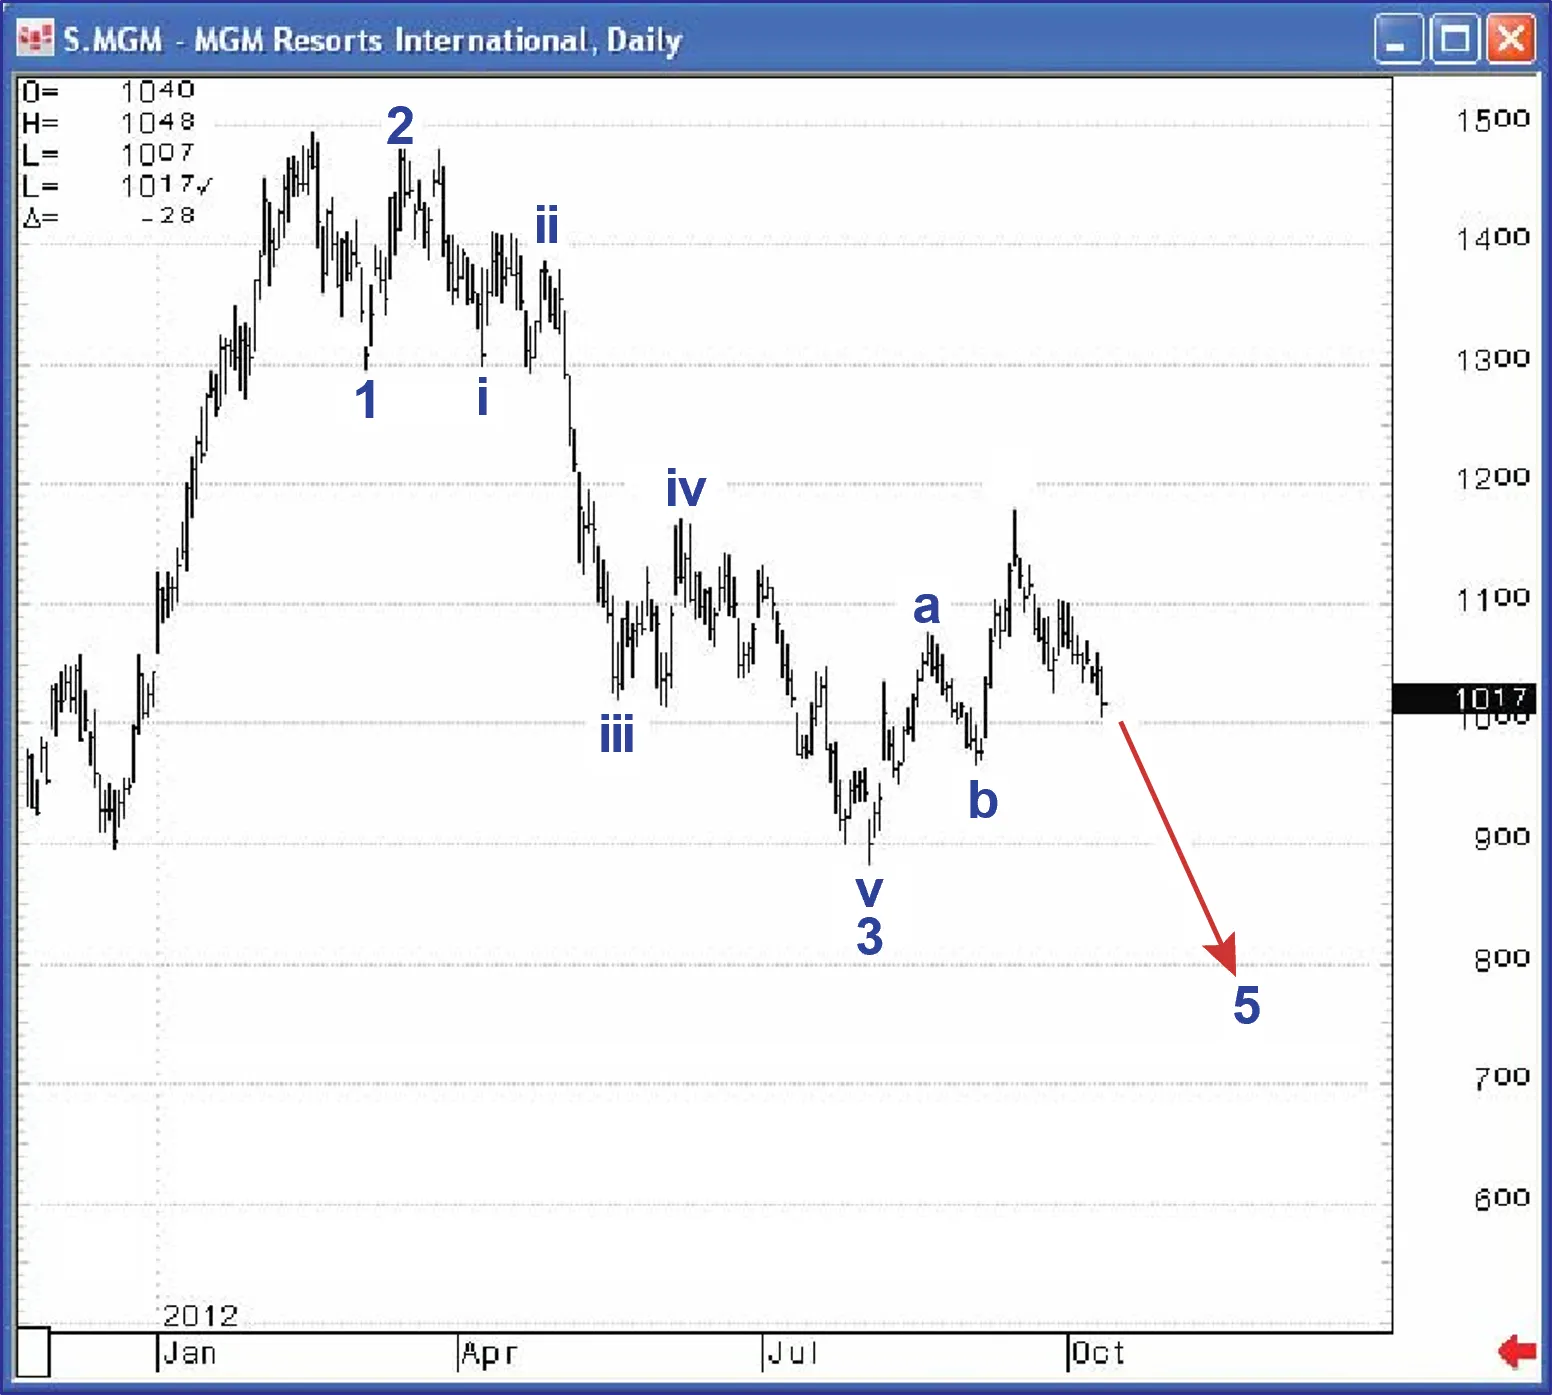Click the Jul label on the time axis

793,1354
